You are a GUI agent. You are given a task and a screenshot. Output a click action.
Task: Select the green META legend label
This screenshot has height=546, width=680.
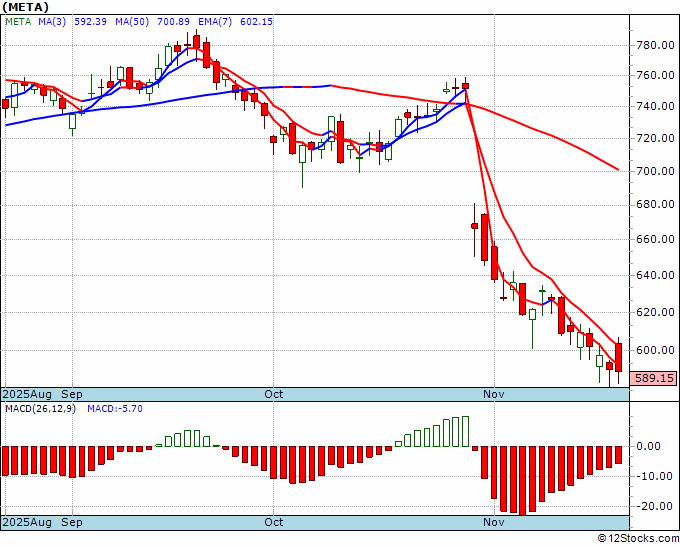coord(18,21)
